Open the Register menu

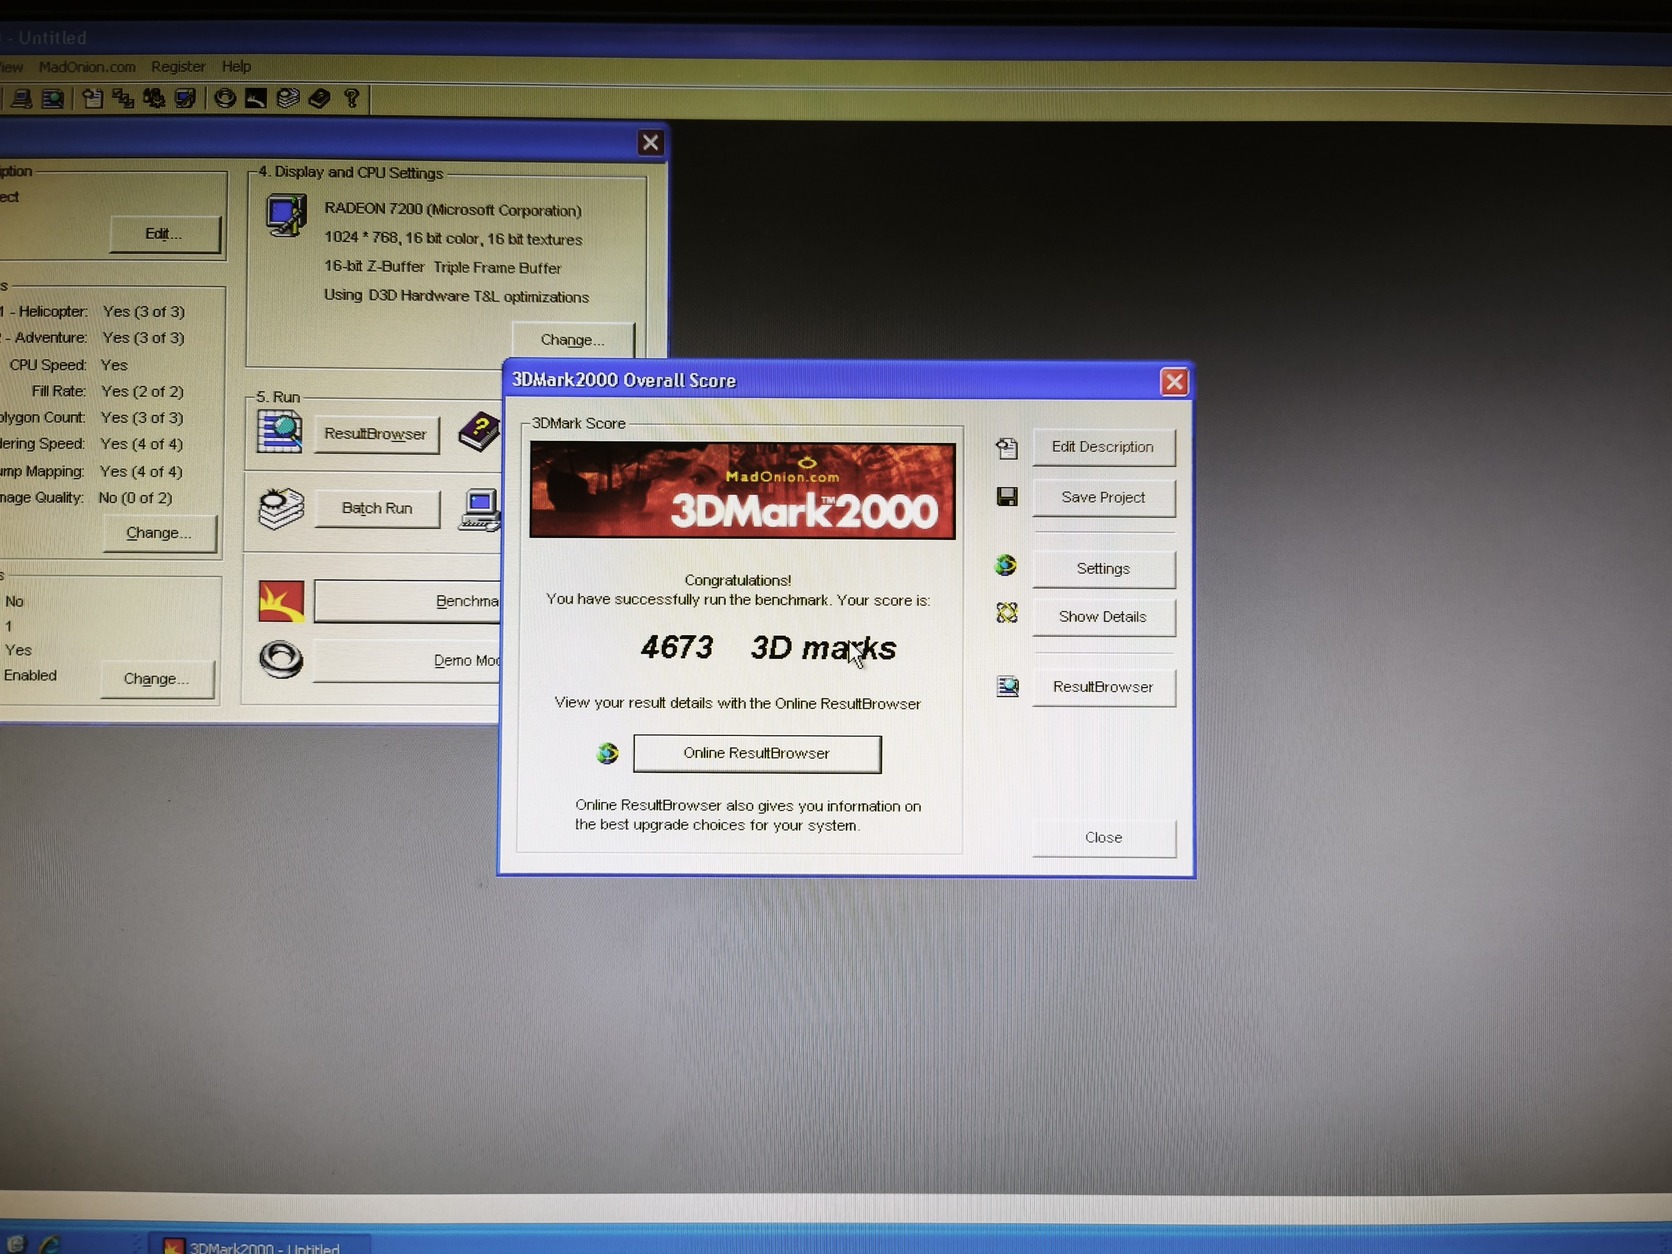[x=178, y=67]
